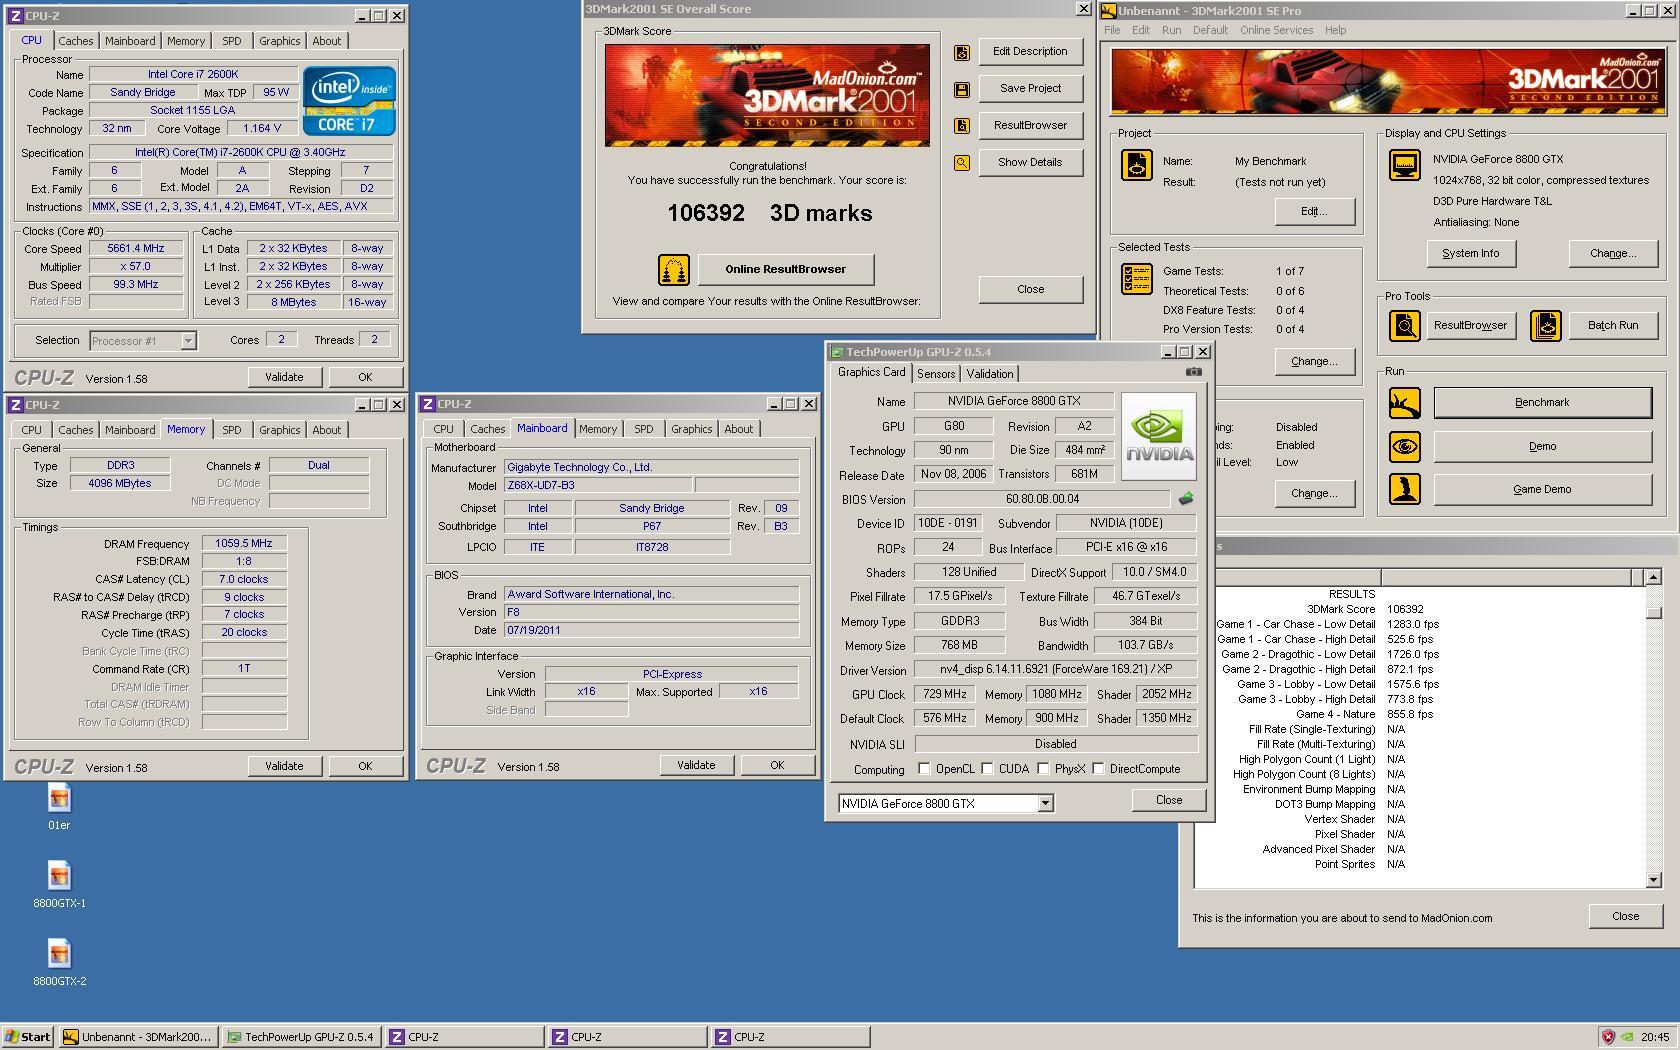Screen dimensions: 1680x1050
Task: Click the Online ResultBrowser button
Action: click(x=785, y=270)
